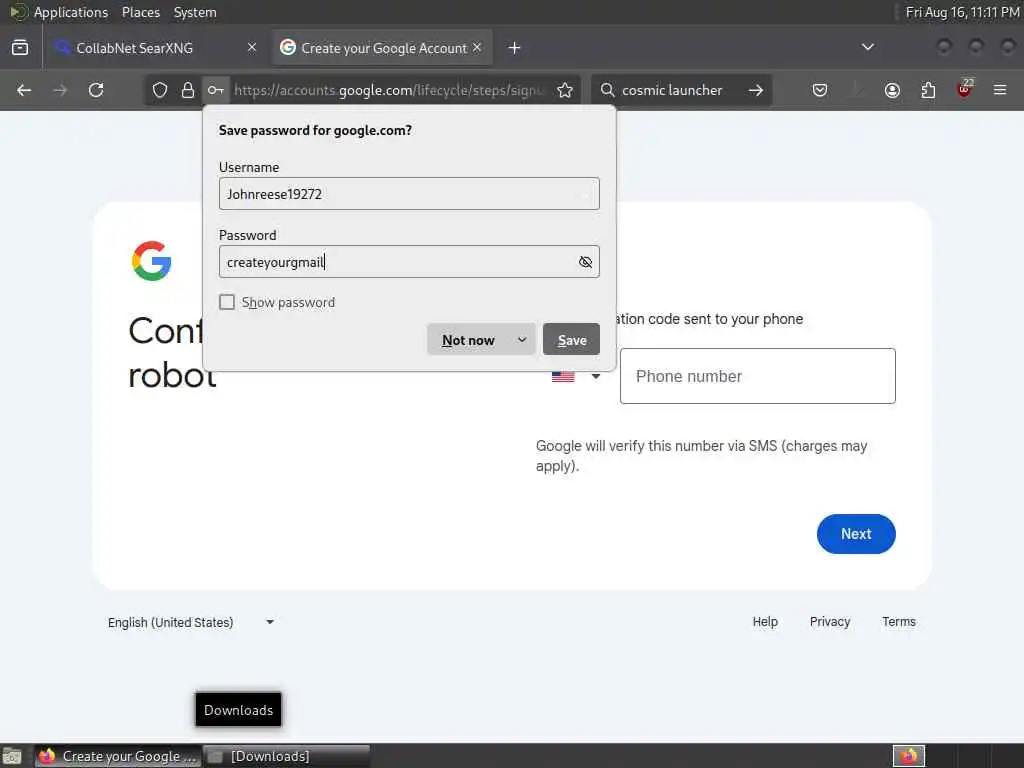The height and width of the screenshot is (768, 1024).
Task: Open the extensions puzzle icon
Action: coord(928,90)
